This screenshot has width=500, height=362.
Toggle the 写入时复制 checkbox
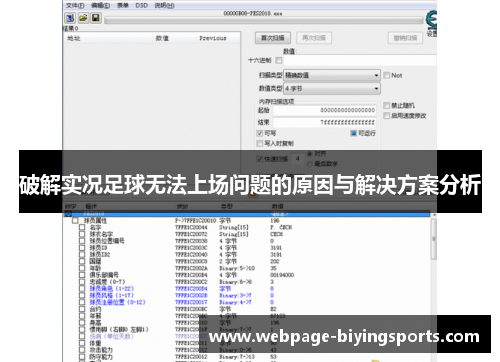[x=260, y=143]
